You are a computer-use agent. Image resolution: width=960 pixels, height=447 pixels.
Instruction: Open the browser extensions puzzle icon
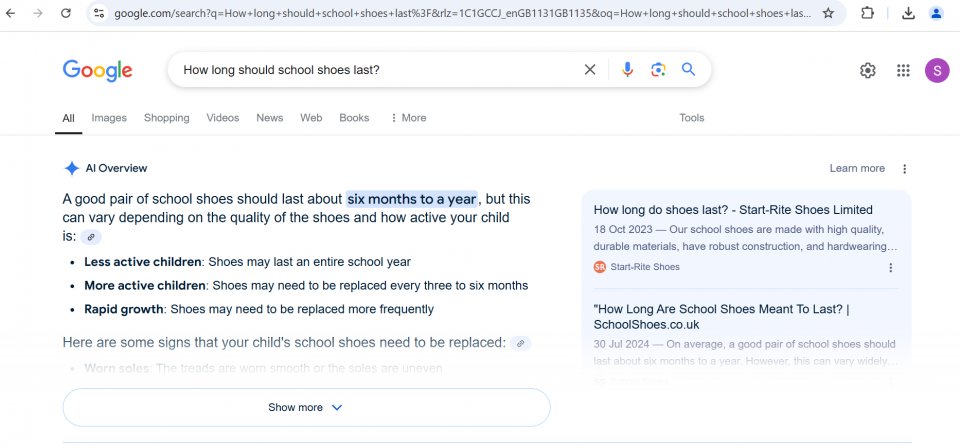pos(868,13)
